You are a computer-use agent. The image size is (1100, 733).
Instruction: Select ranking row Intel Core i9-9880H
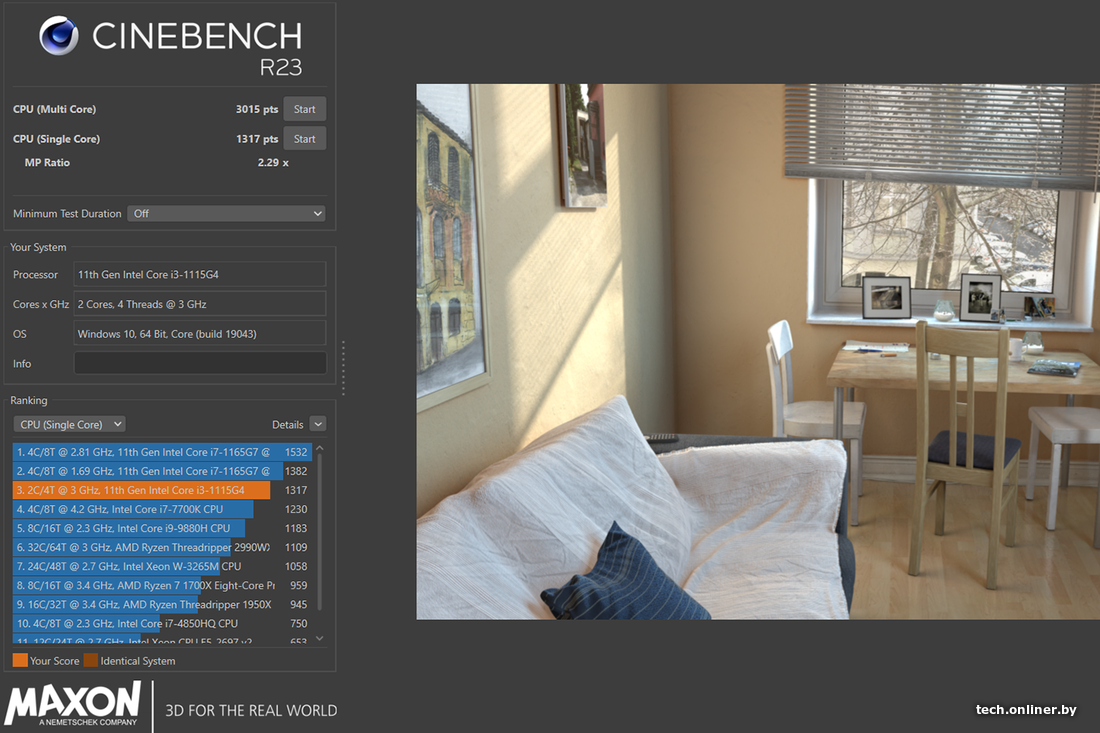pos(162,528)
